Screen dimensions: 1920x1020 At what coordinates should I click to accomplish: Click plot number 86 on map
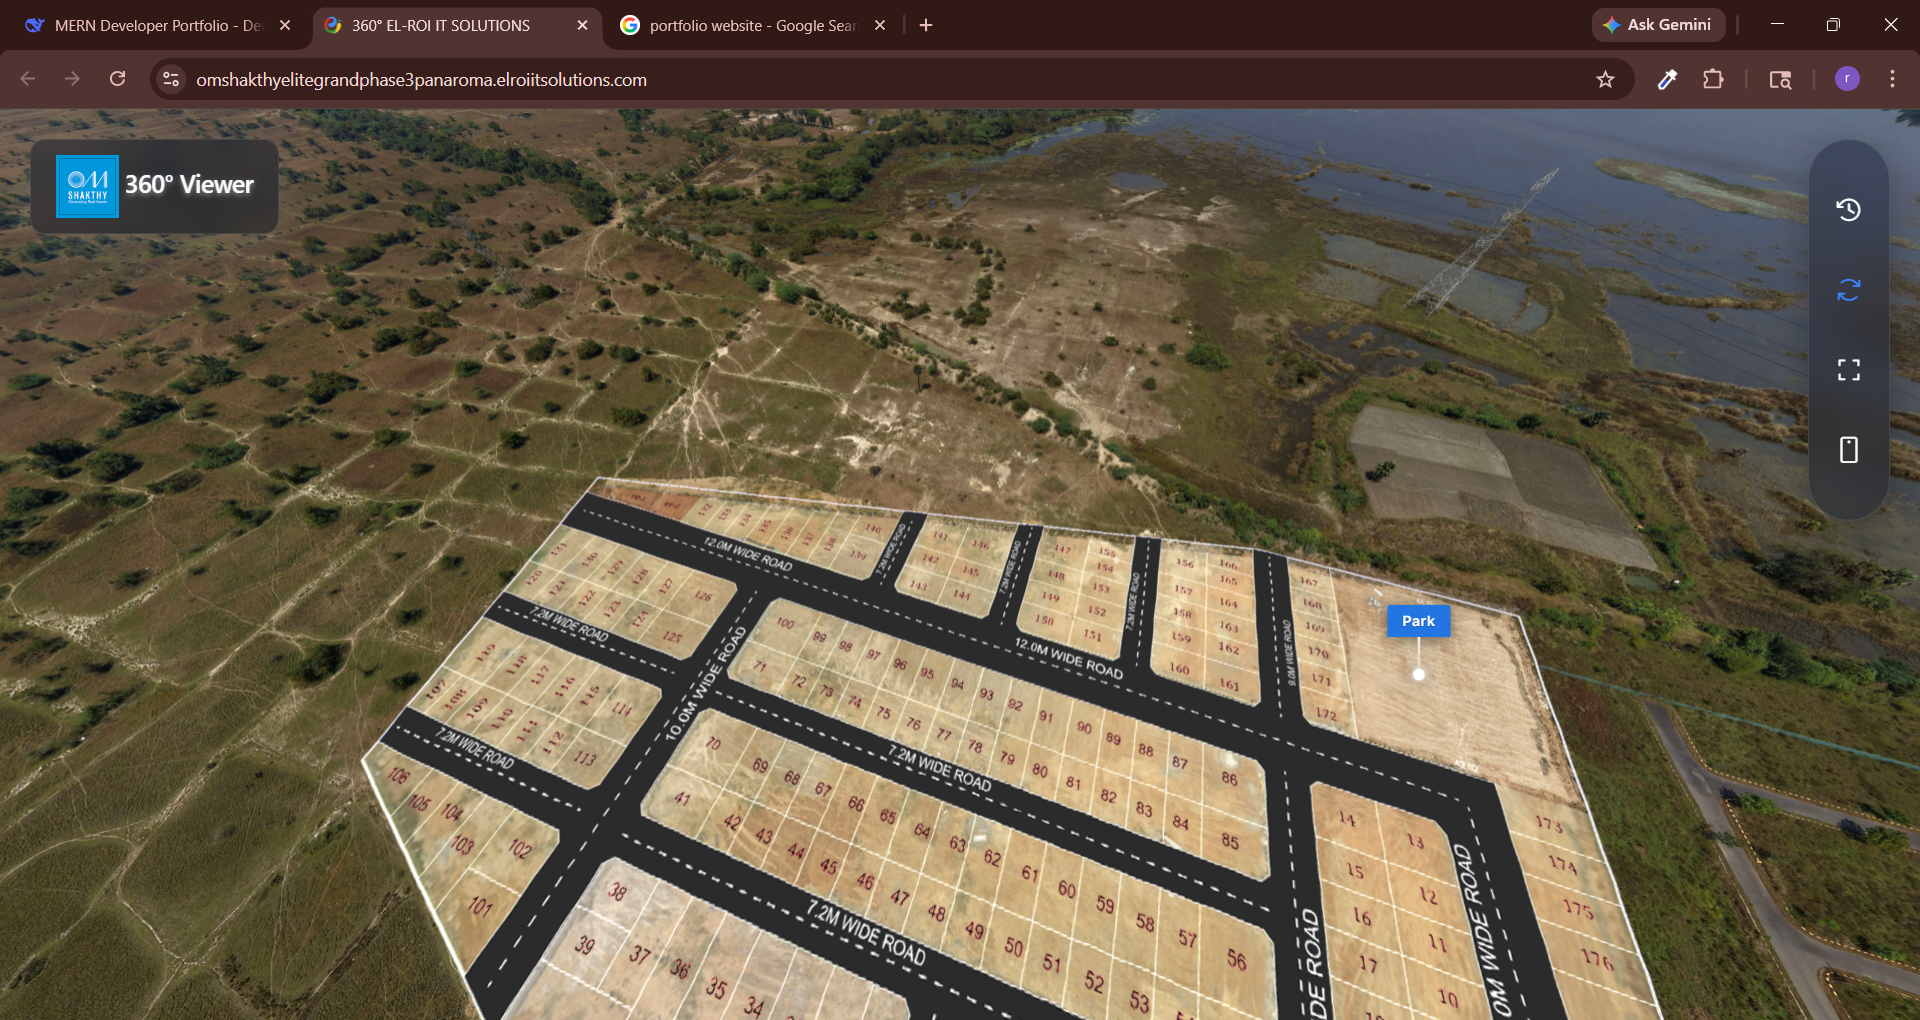1229,778
